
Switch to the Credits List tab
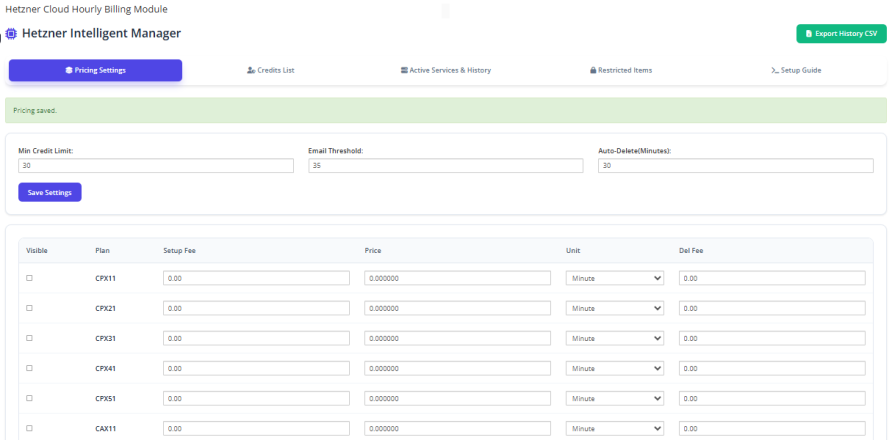pyautogui.click(x=271, y=71)
